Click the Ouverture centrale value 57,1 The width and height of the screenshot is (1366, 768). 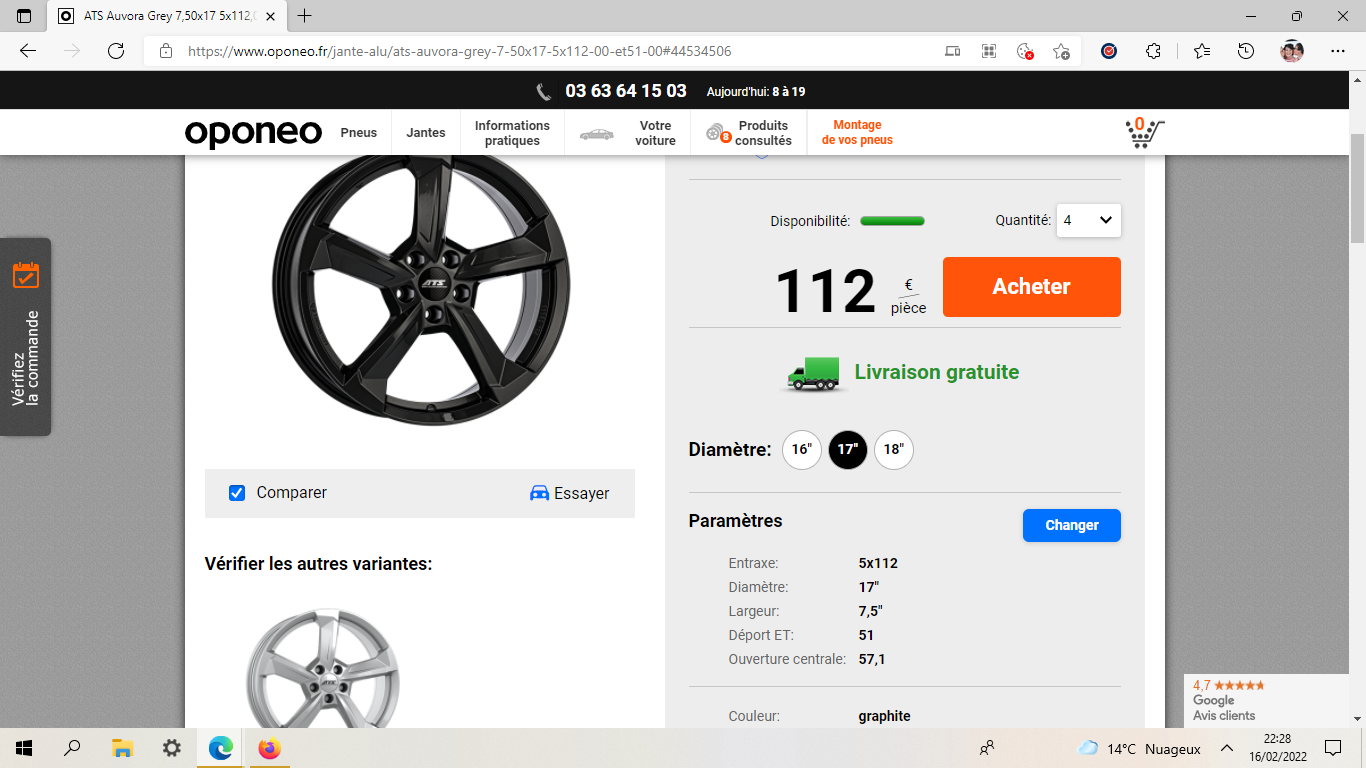[x=872, y=659]
